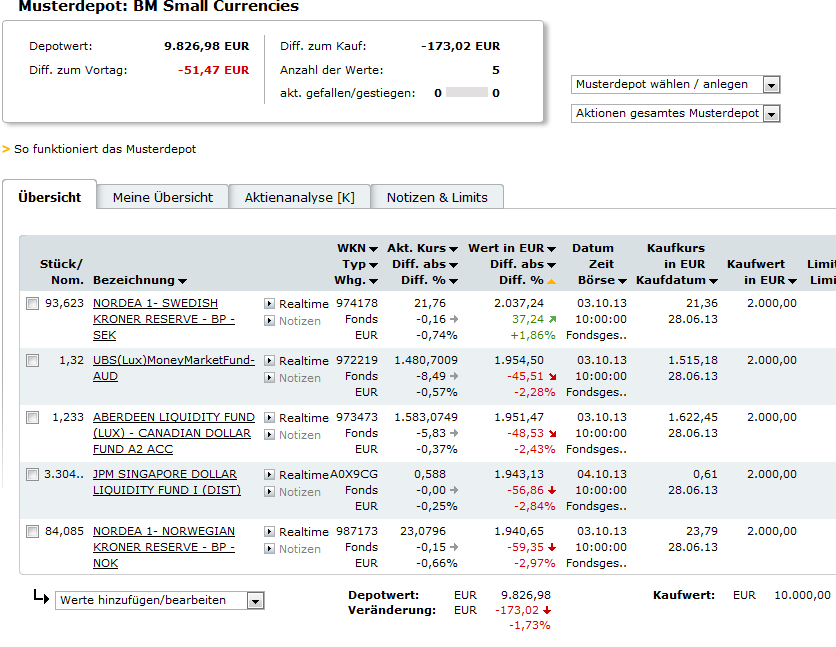Open Musterdepot wählen / anlegen dropdown

point(676,84)
